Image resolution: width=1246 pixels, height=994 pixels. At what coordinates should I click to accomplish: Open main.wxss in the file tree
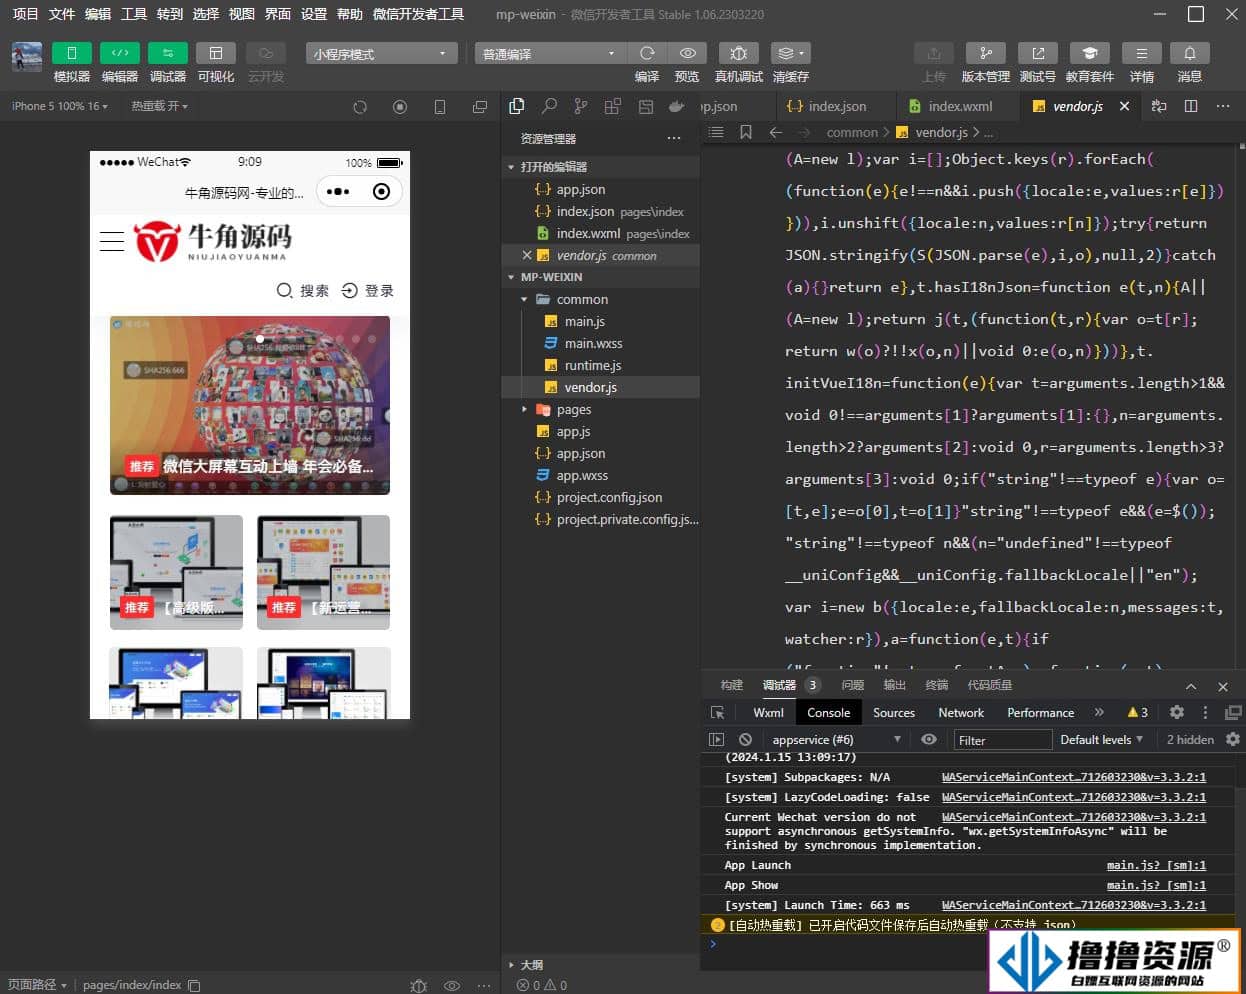pos(600,343)
